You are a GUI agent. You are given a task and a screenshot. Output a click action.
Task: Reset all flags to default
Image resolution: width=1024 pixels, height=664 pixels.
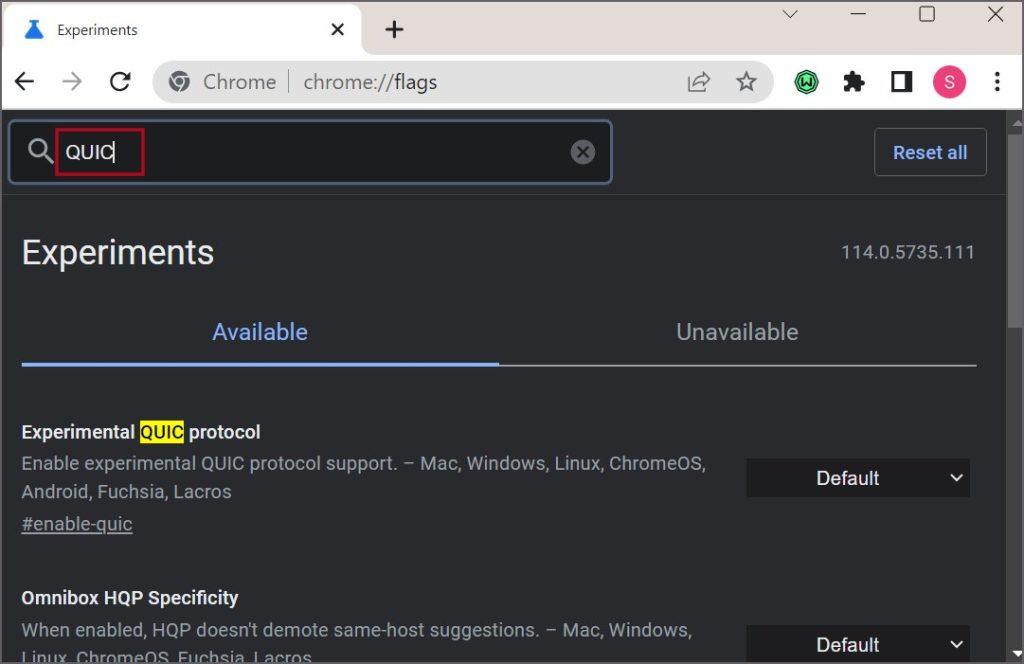click(x=930, y=152)
